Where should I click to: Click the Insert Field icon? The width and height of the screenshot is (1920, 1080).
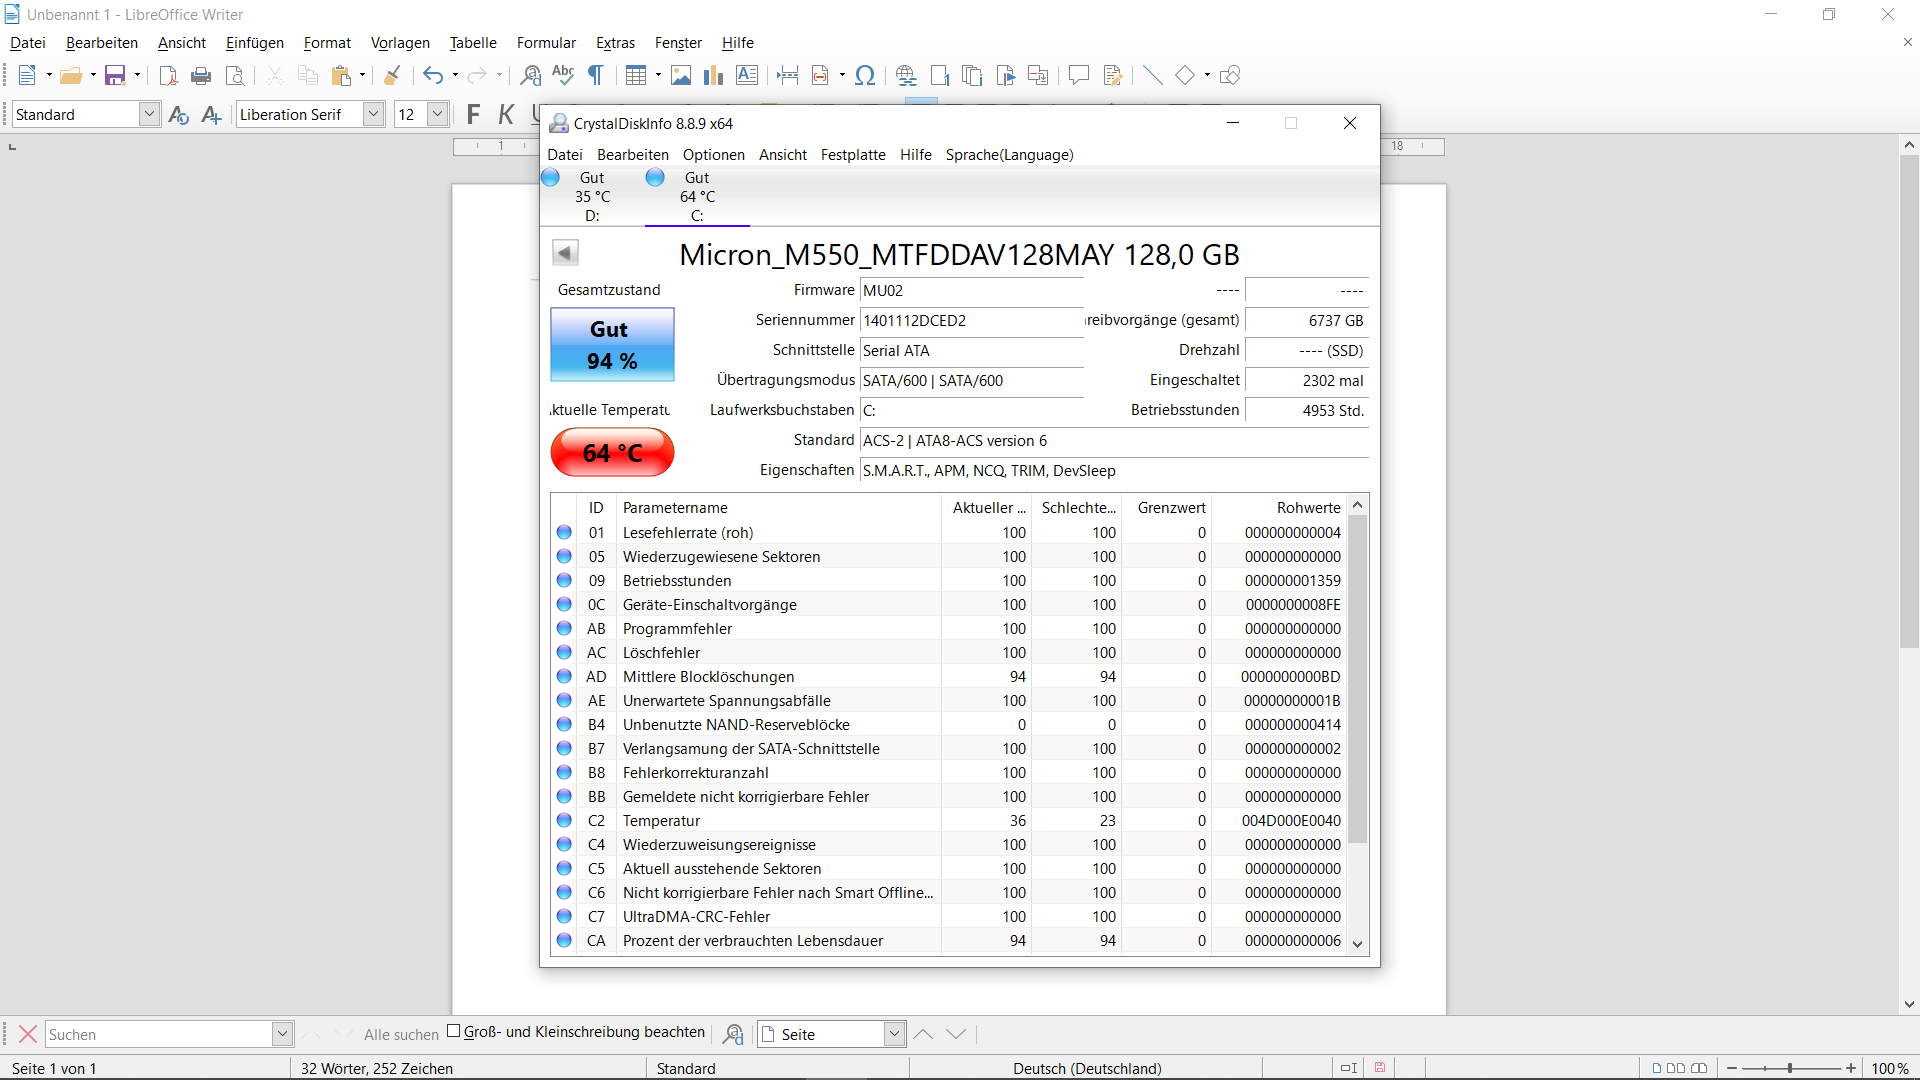pos(821,75)
